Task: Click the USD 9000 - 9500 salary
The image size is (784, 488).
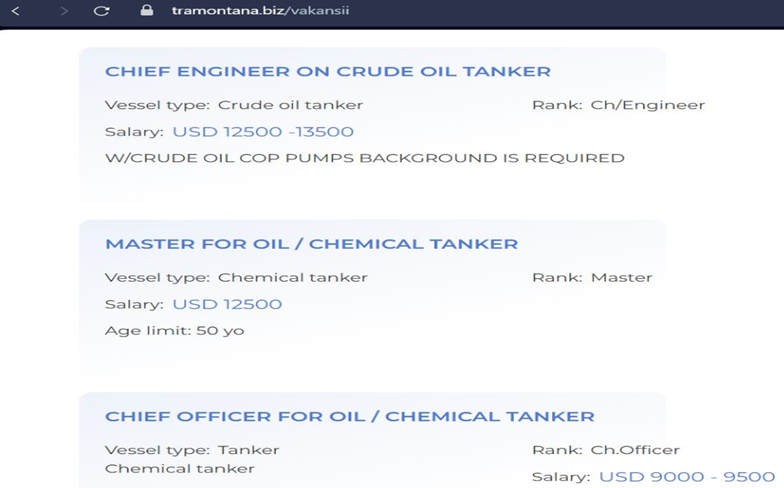Action: point(687,476)
